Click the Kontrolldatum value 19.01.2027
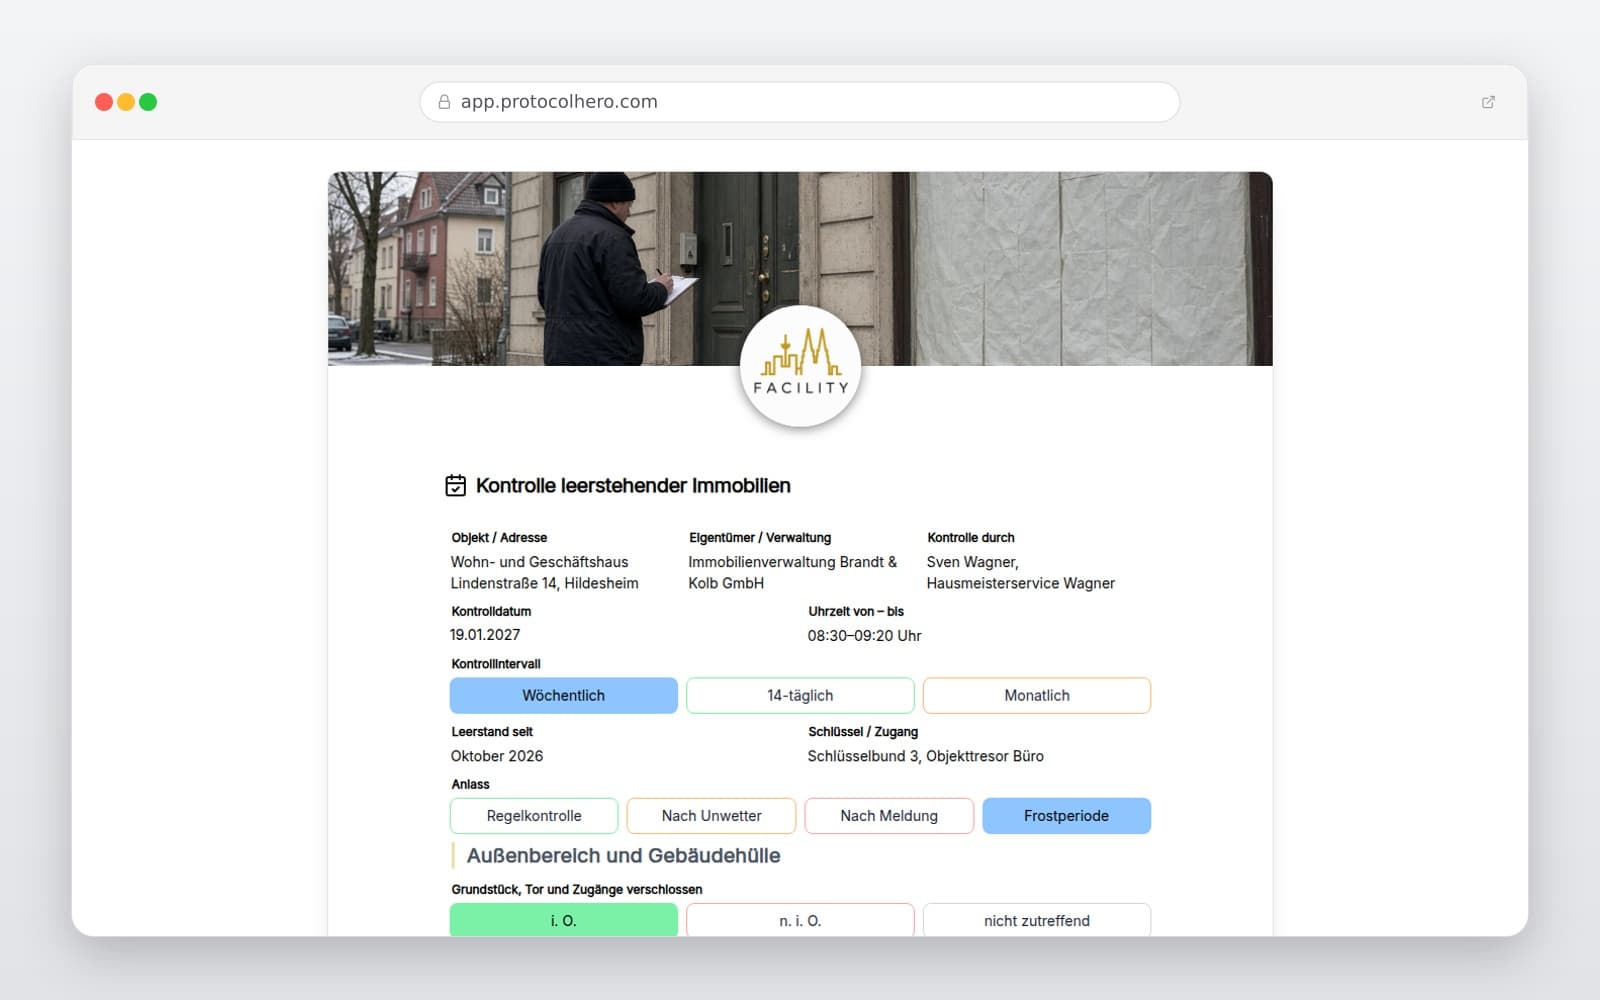1600x1000 pixels. 485,635
